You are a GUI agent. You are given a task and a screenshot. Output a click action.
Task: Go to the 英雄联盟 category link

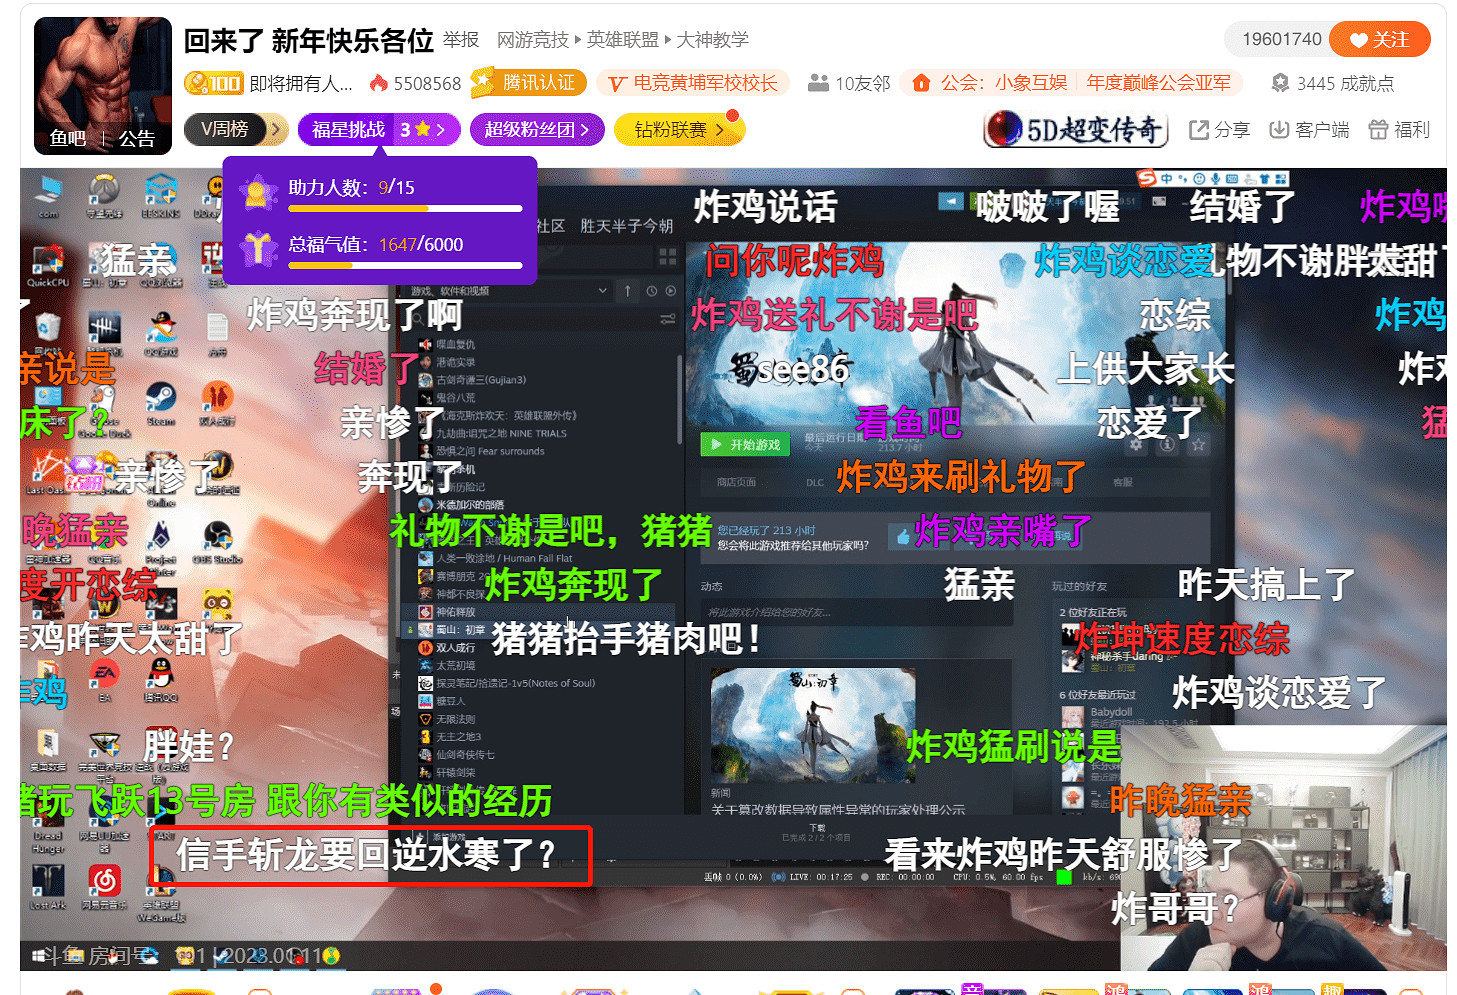[622, 40]
